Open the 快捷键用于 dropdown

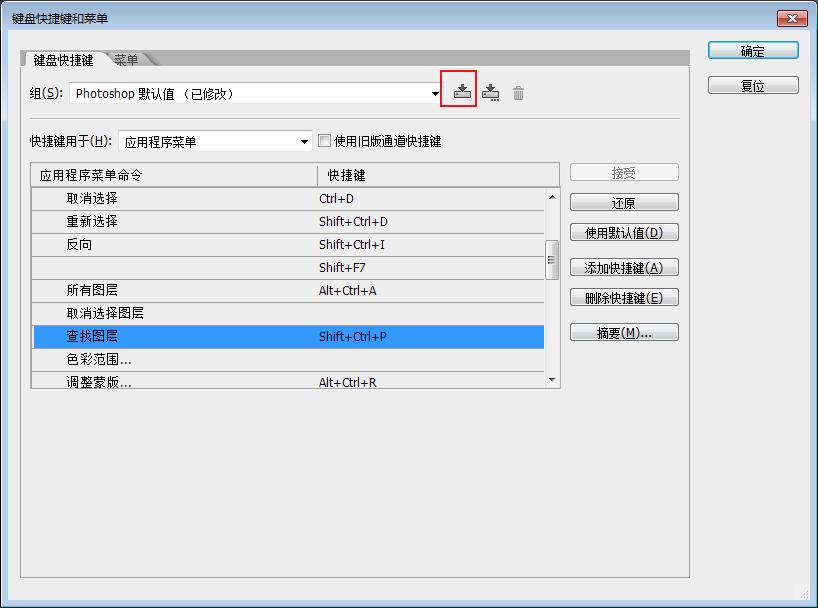coord(306,140)
